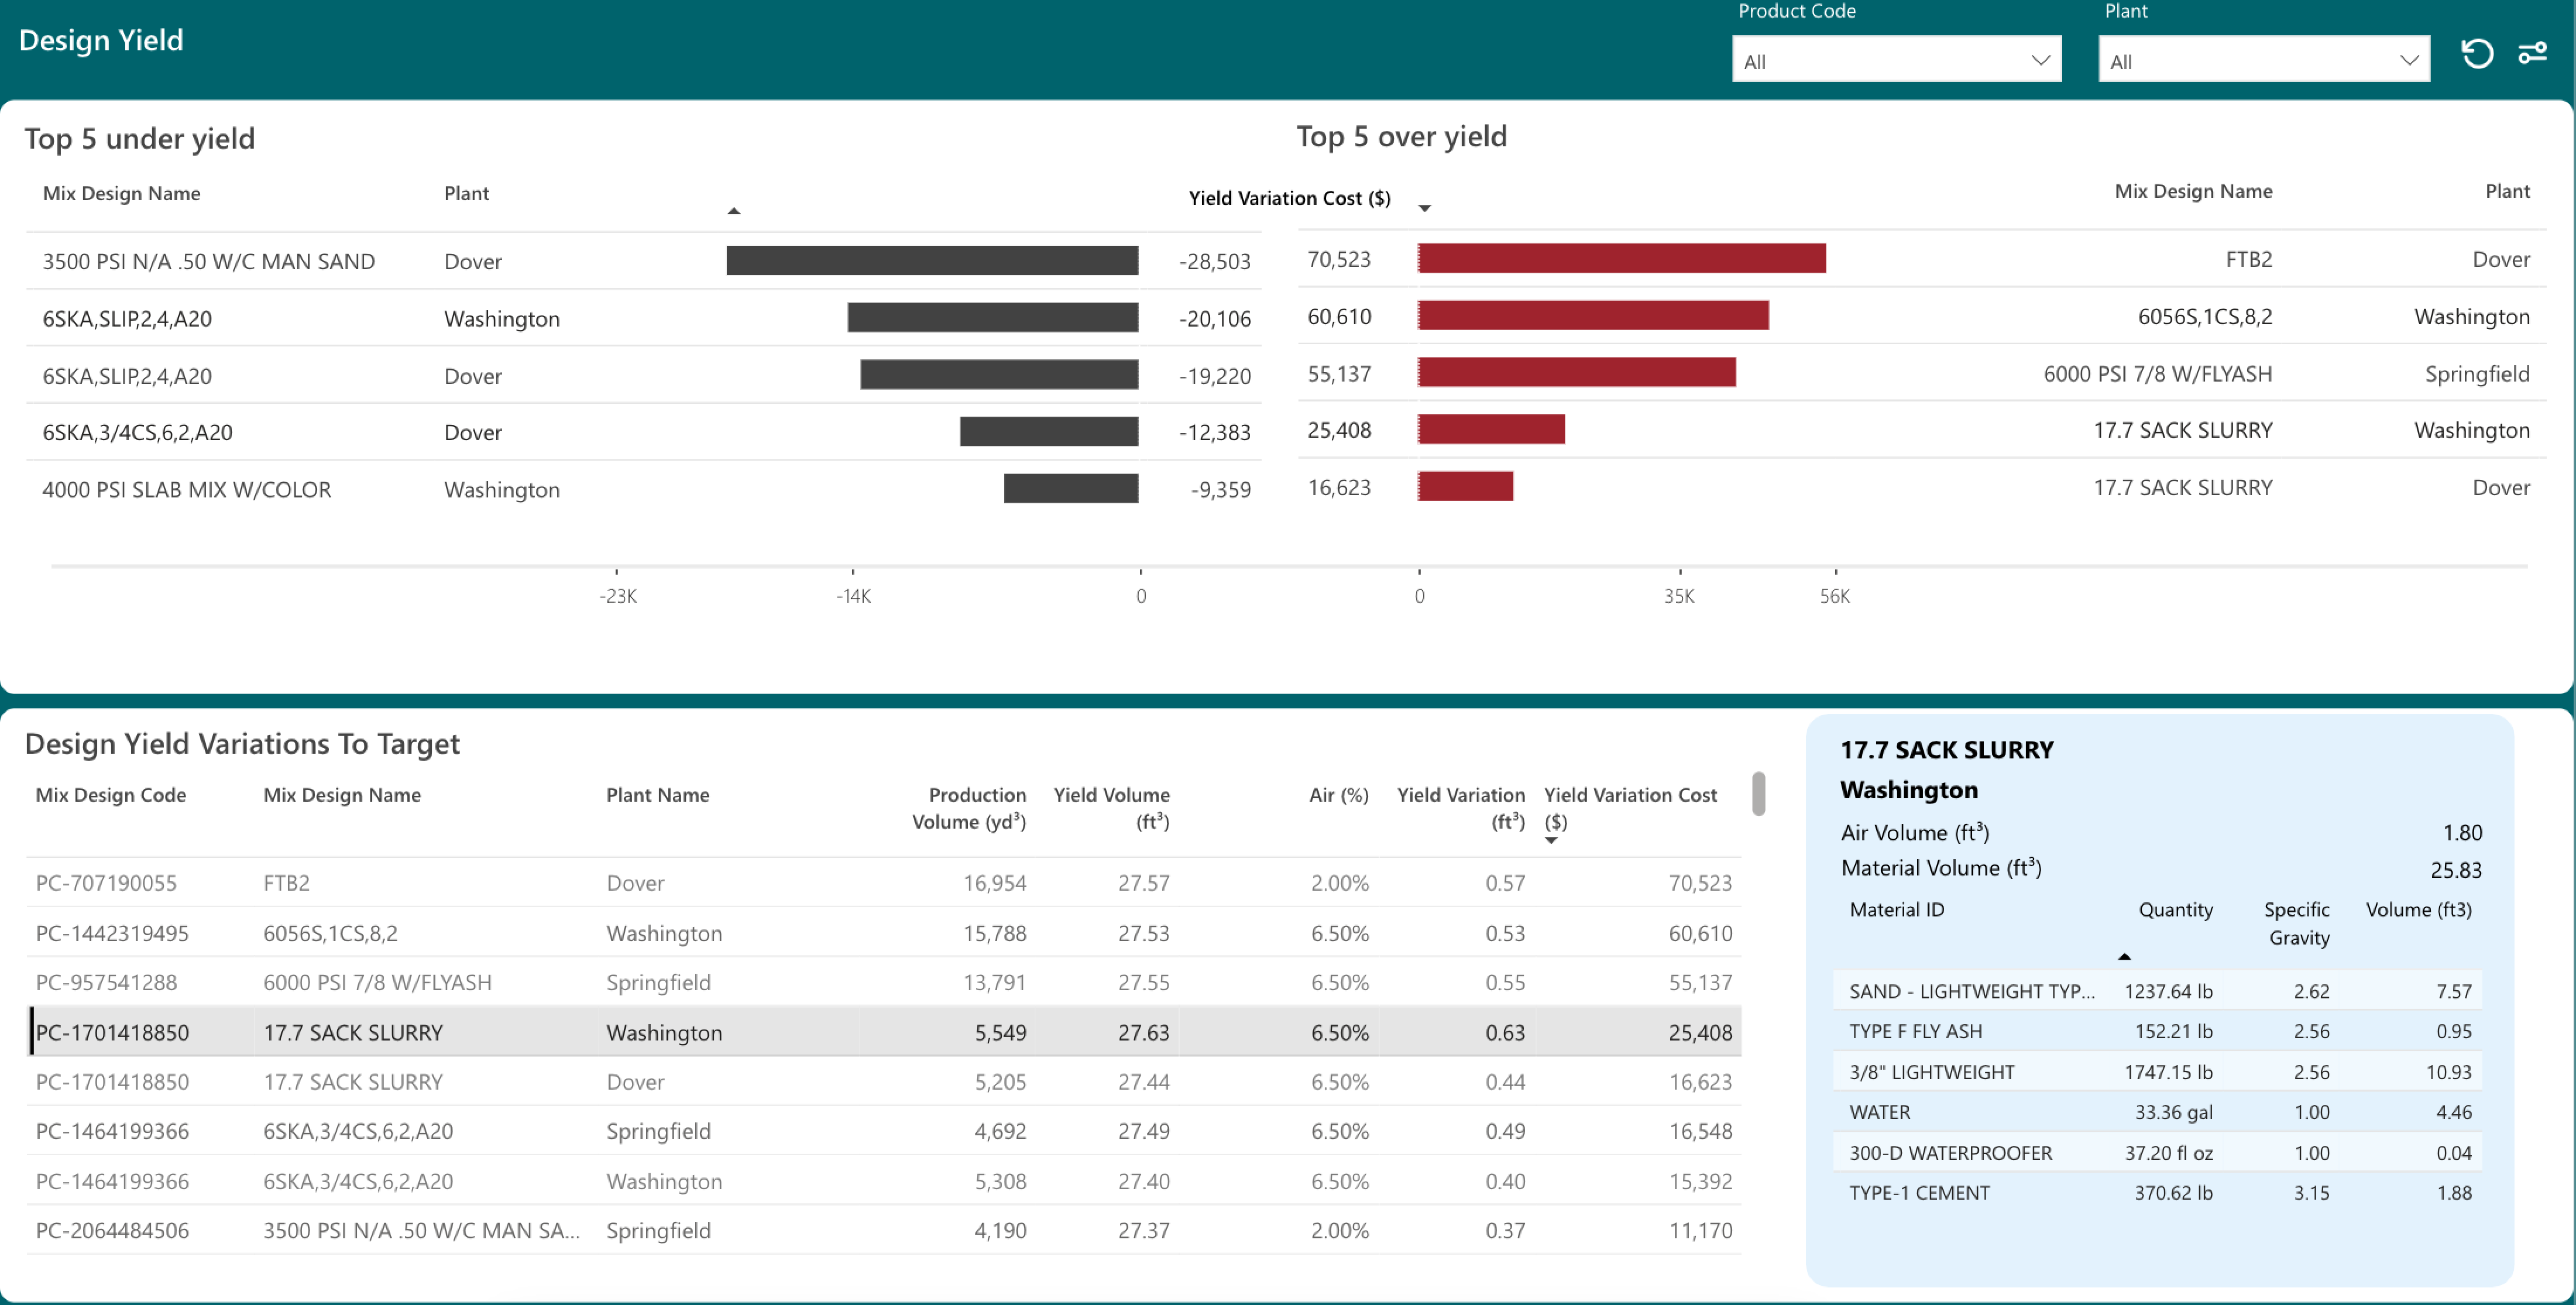
Task: Click the Design Yield page title
Action: pyautogui.click(x=101, y=40)
